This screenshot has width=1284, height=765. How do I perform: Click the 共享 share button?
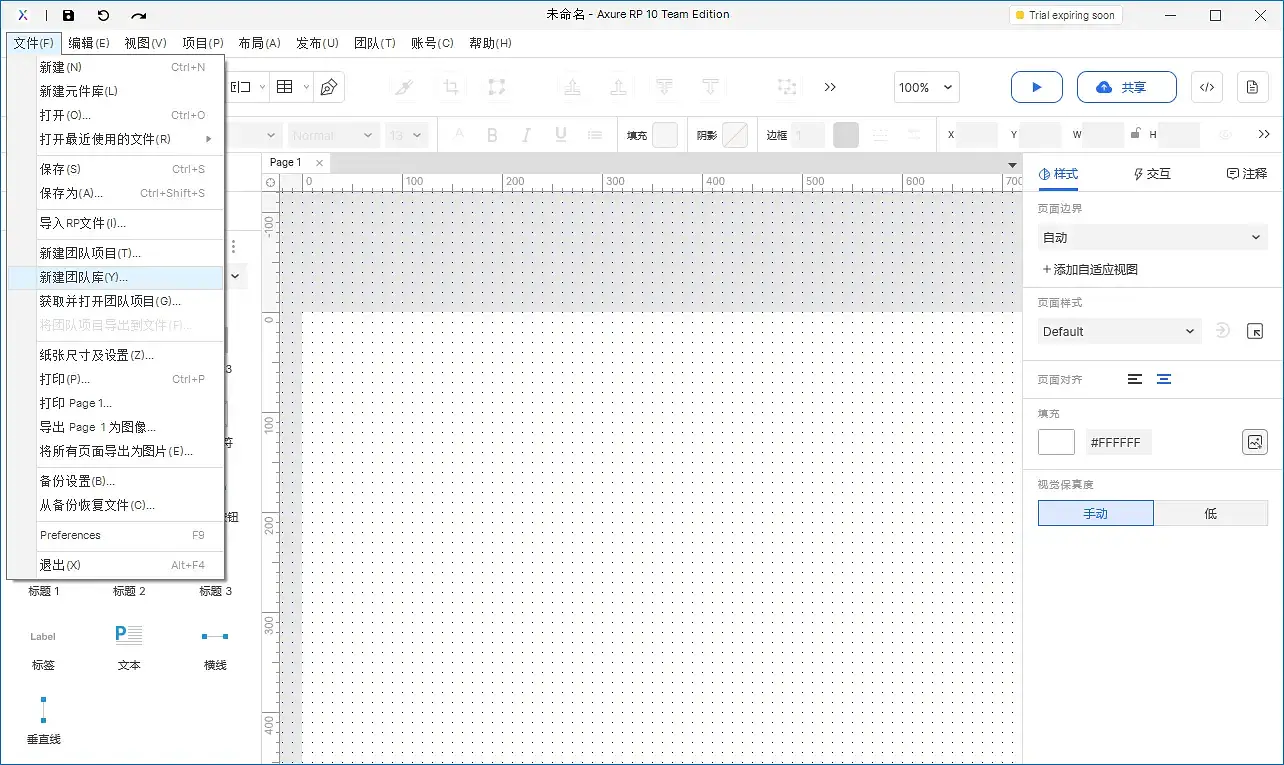pos(1126,87)
